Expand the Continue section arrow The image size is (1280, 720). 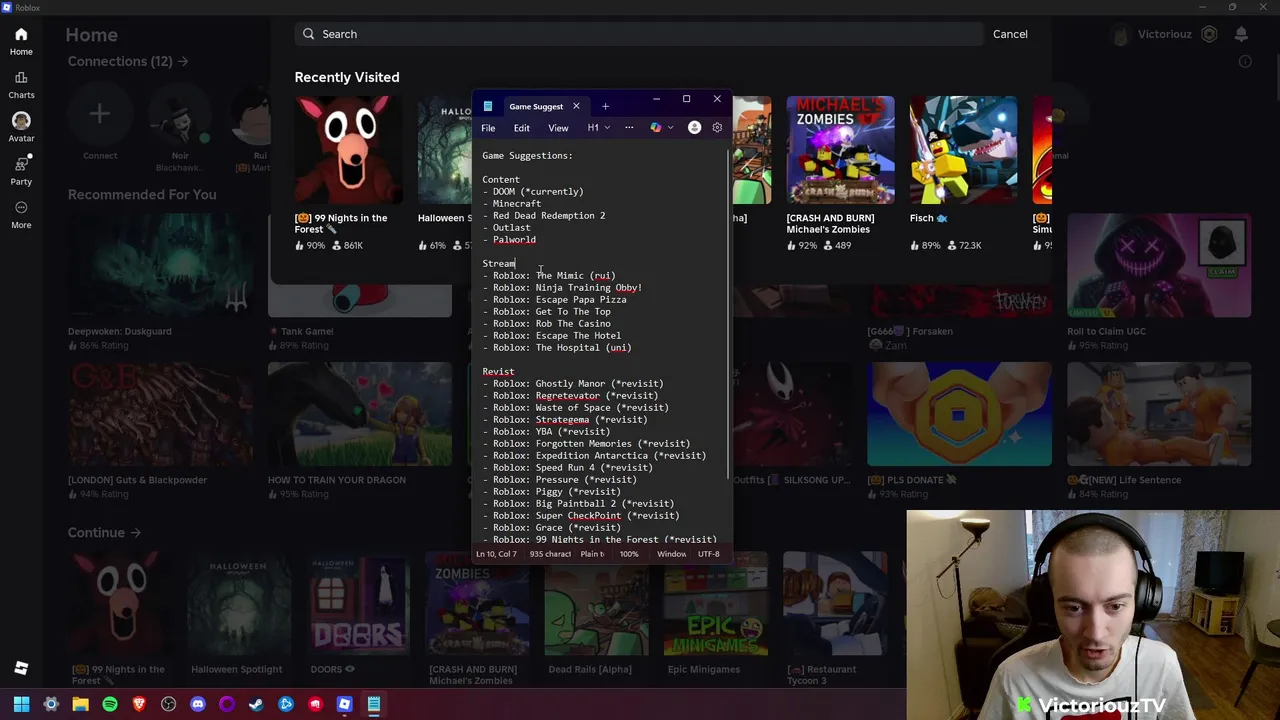(135, 533)
